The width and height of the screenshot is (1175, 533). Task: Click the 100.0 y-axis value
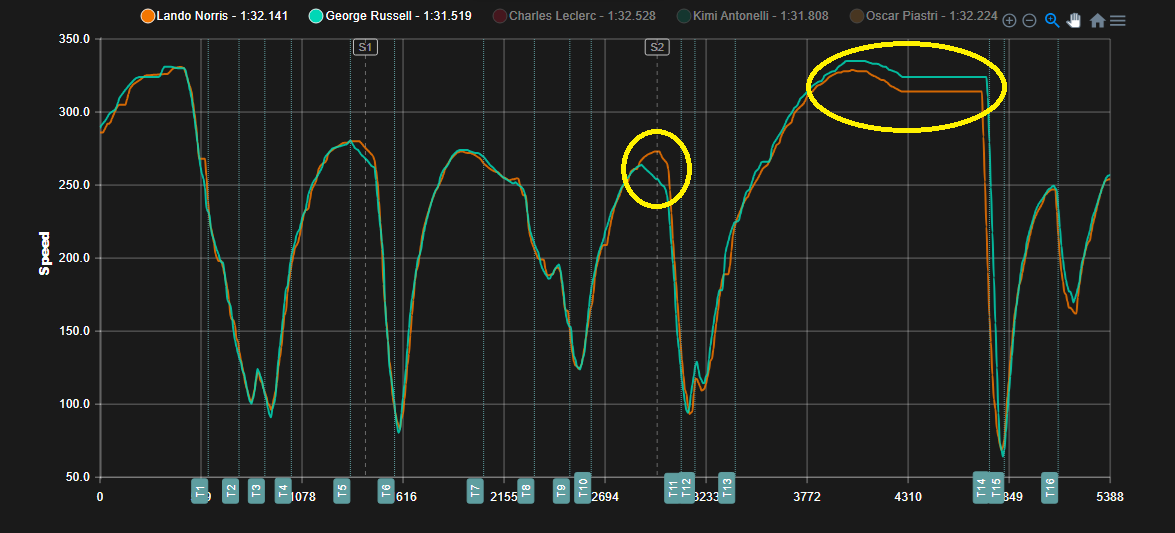[74, 404]
